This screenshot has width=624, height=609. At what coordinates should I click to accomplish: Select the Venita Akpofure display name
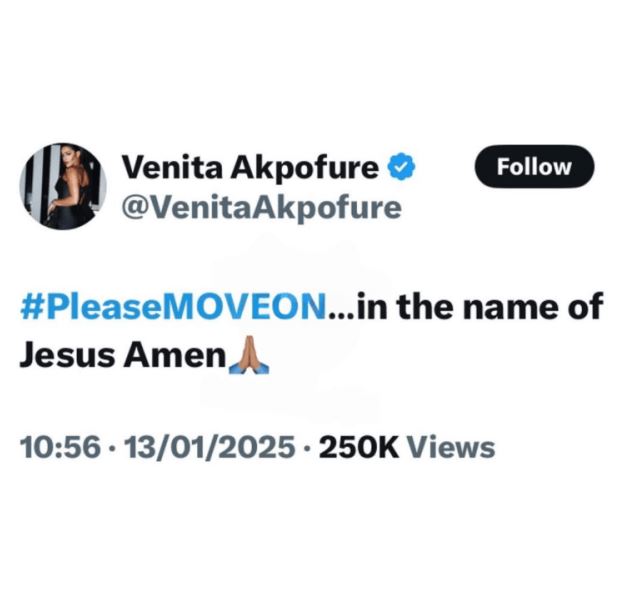(250, 168)
